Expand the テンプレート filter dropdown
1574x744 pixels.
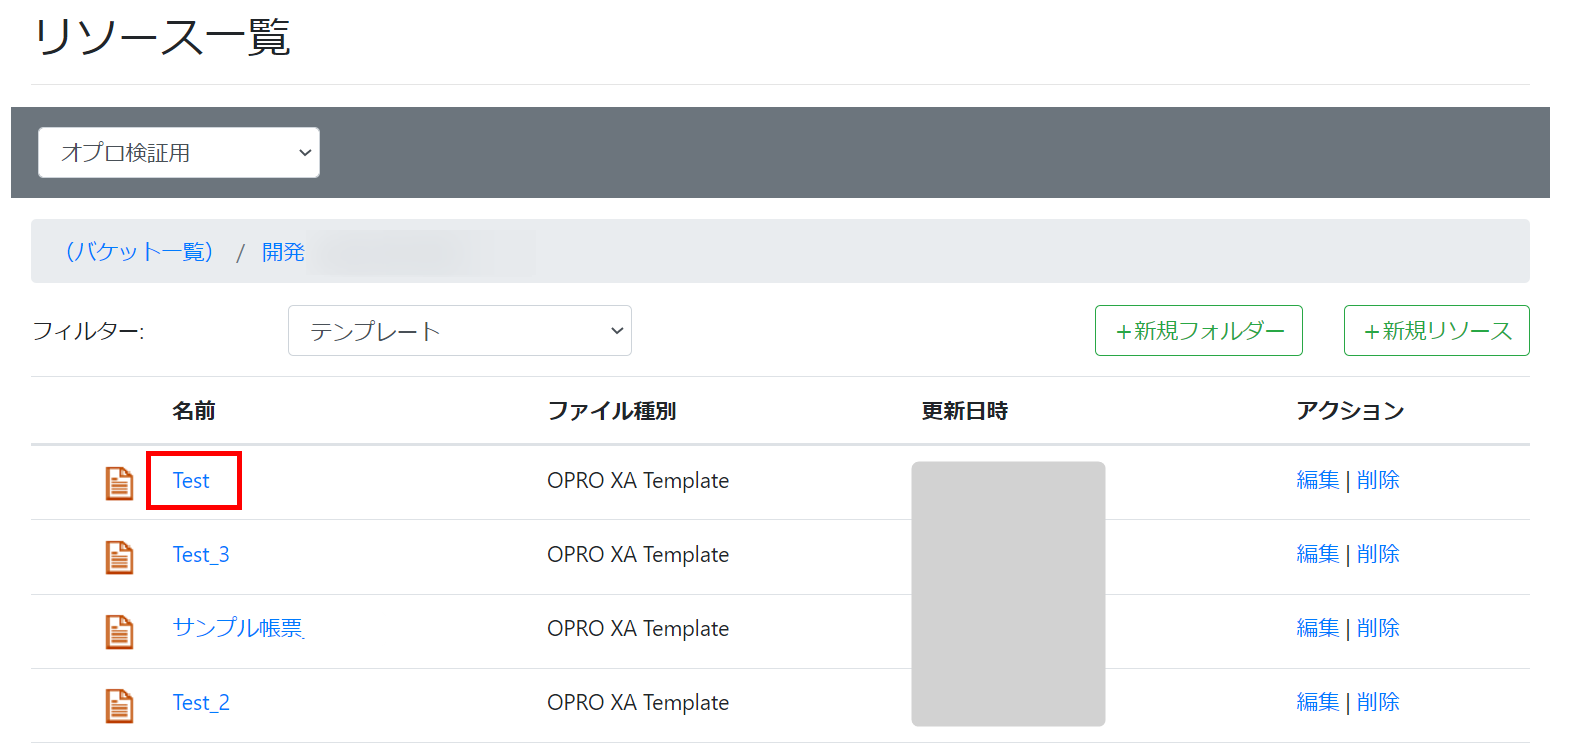(459, 331)
